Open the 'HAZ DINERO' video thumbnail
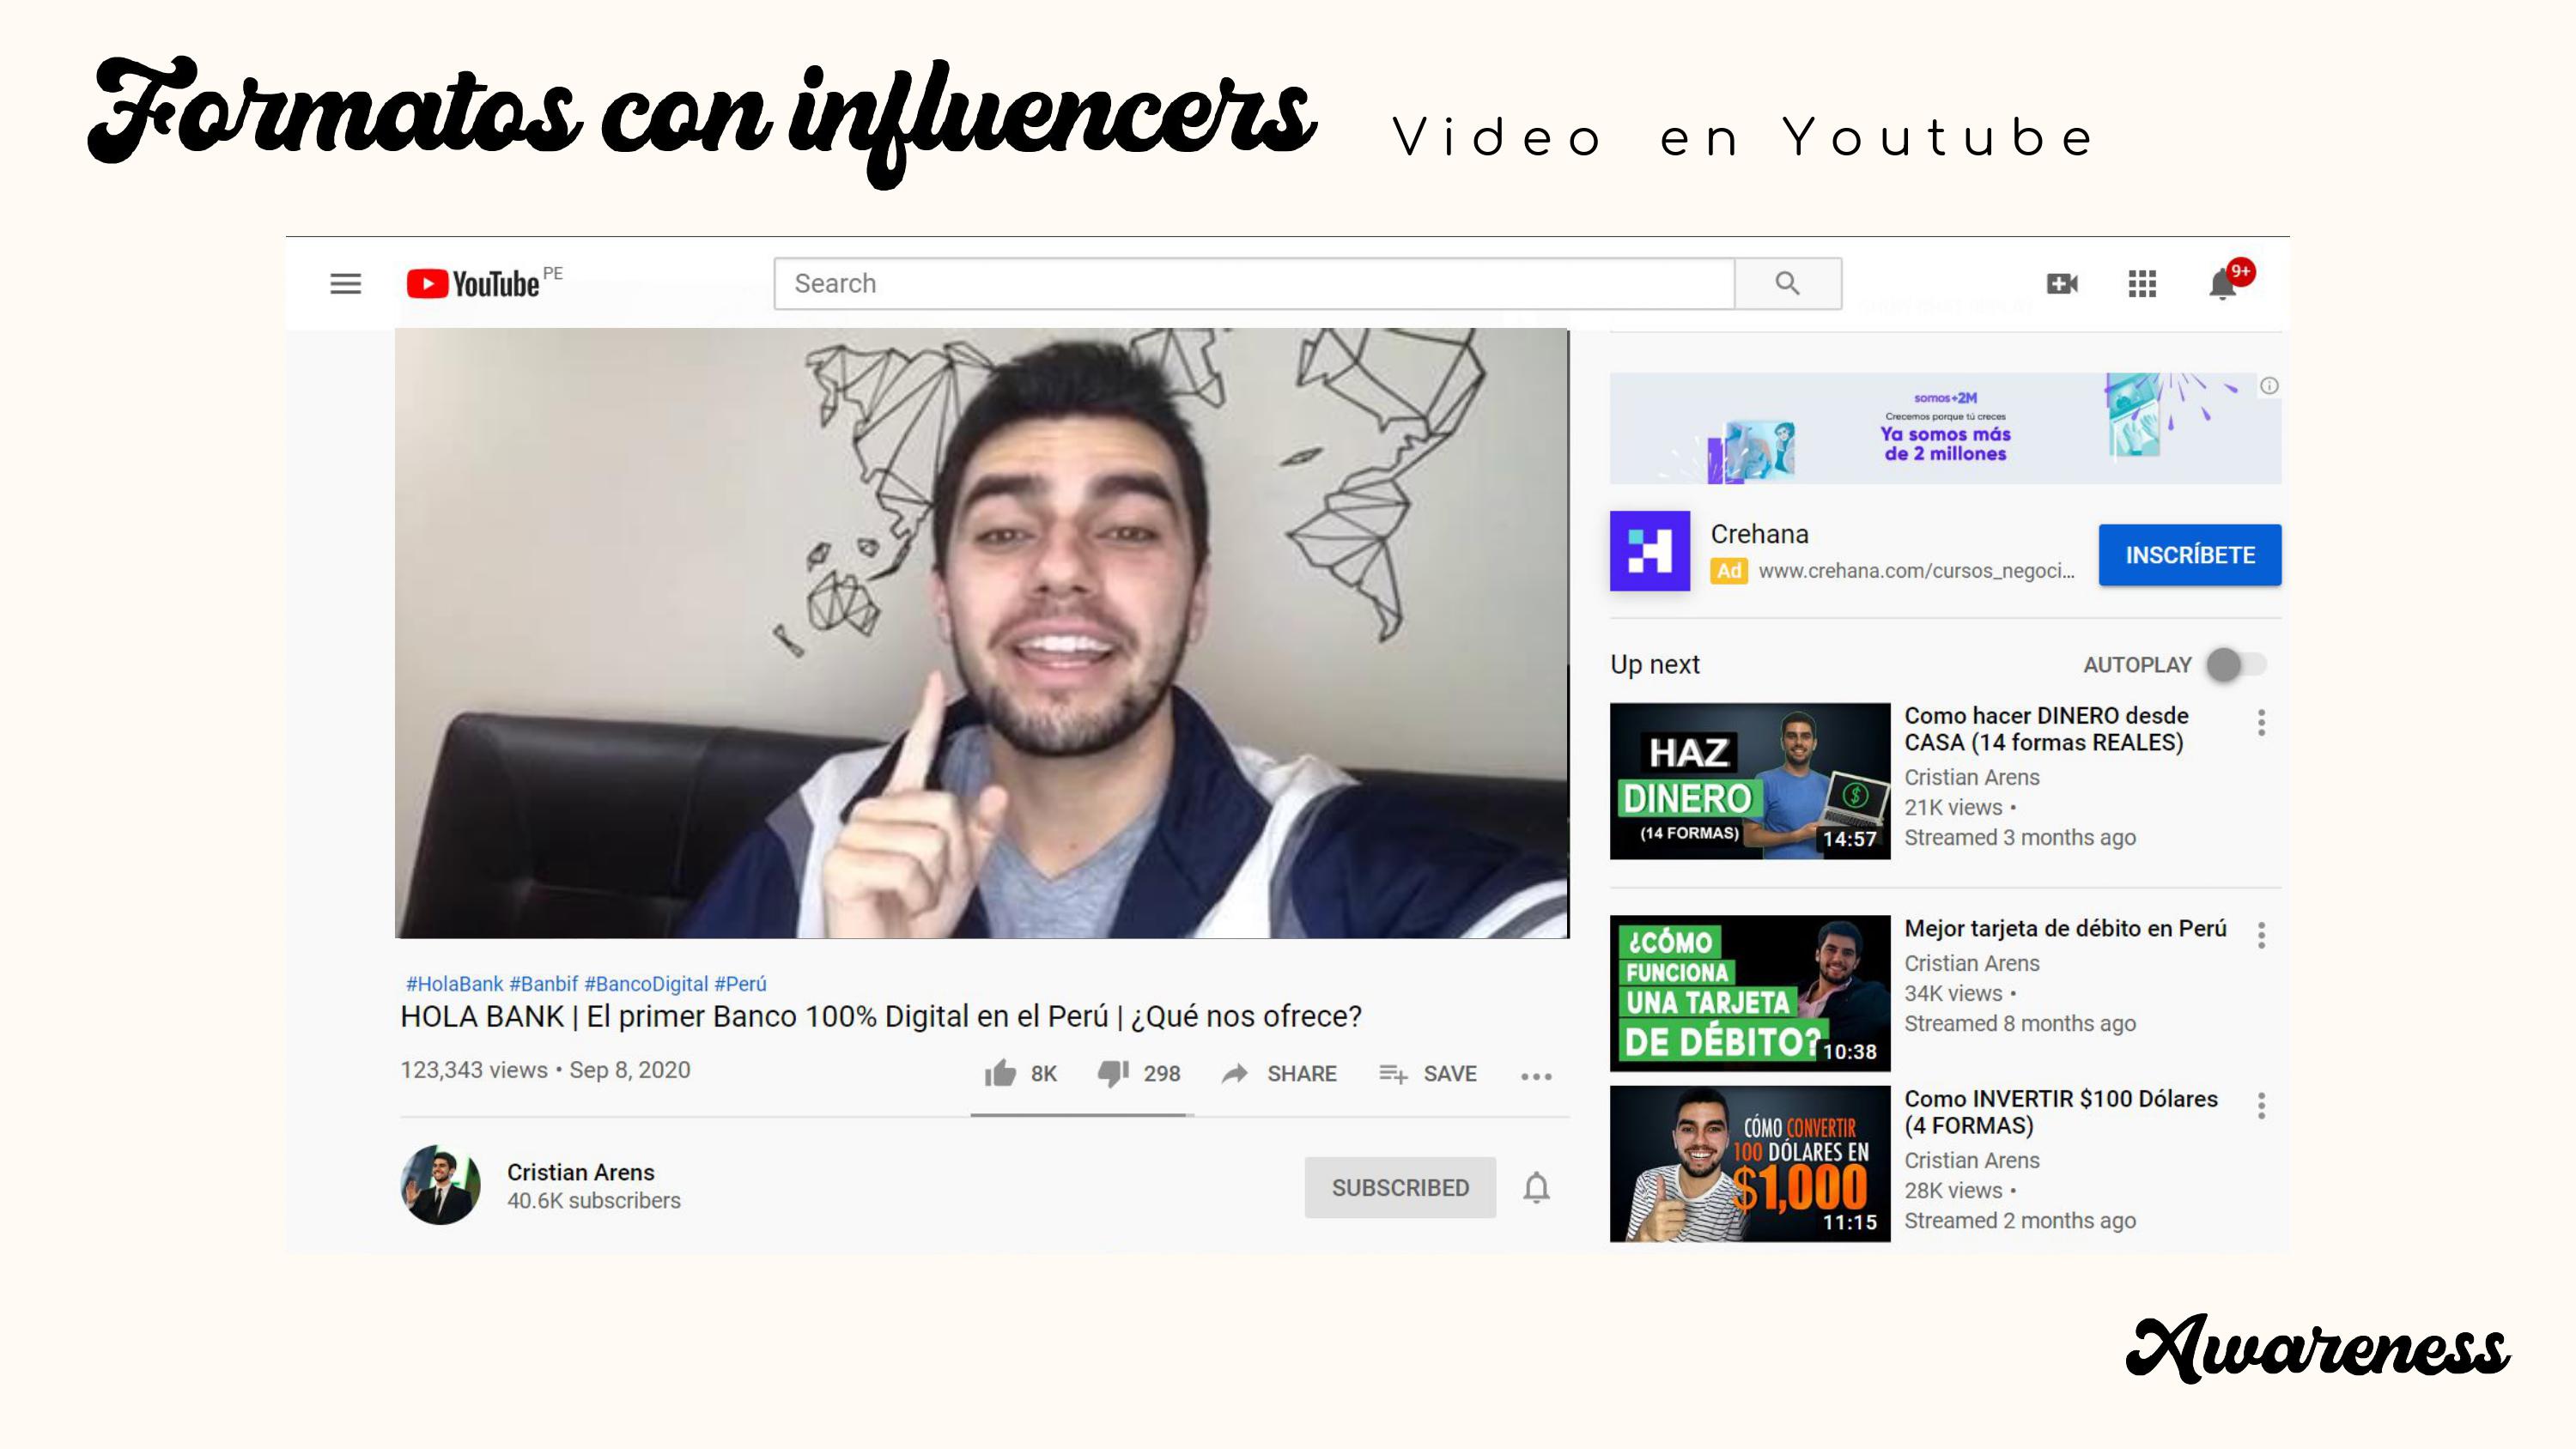Image resolution: width=2576 pixels, height=1449 pixels. coord(1750,781)
